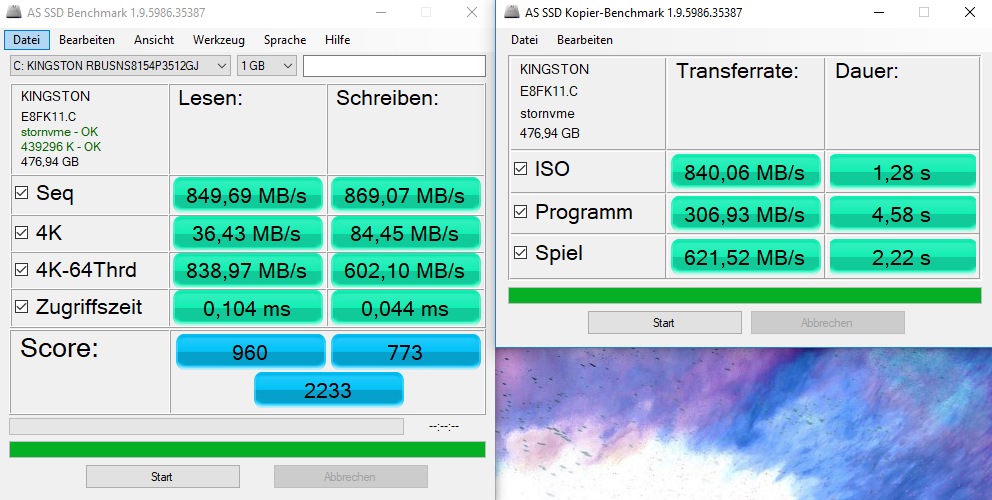Image resolution: width=992 pixels, height=500 pixels.
Task: Open the Sprache menu
Action: [285, 40]
